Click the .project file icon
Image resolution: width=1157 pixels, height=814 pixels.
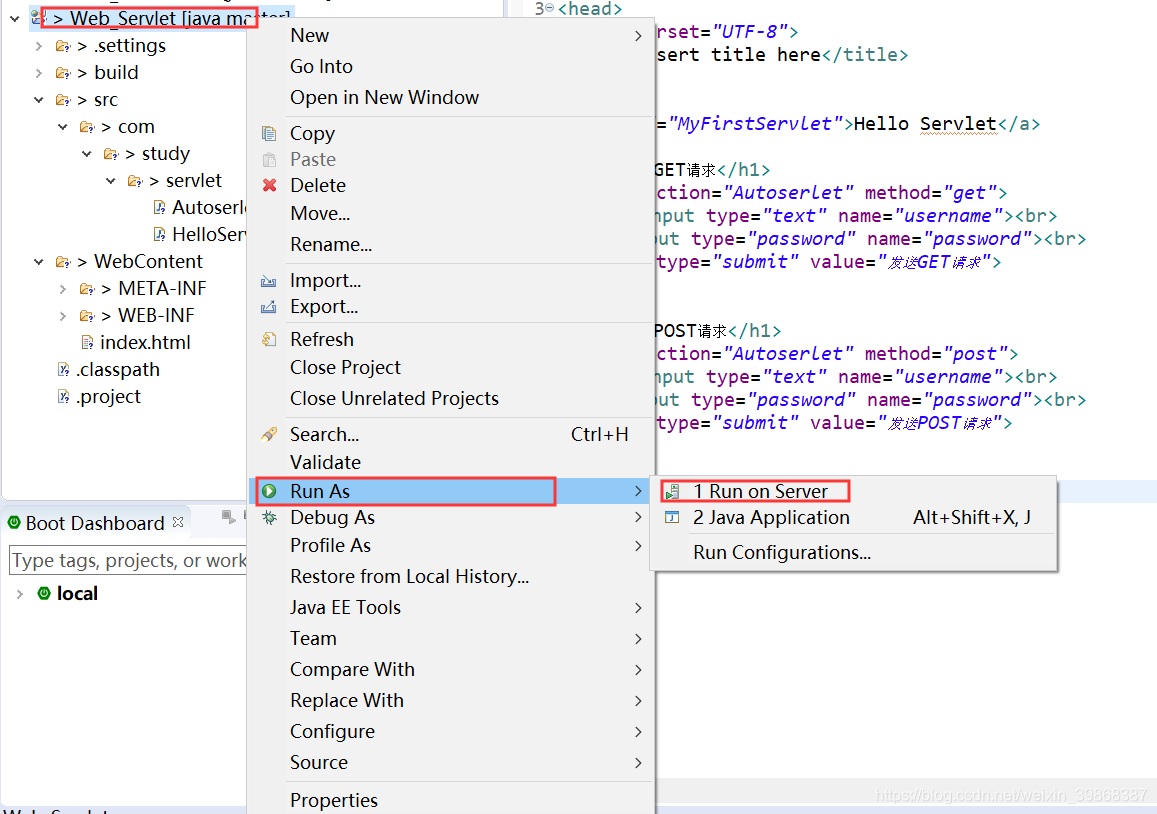click(x=64, y=397)
